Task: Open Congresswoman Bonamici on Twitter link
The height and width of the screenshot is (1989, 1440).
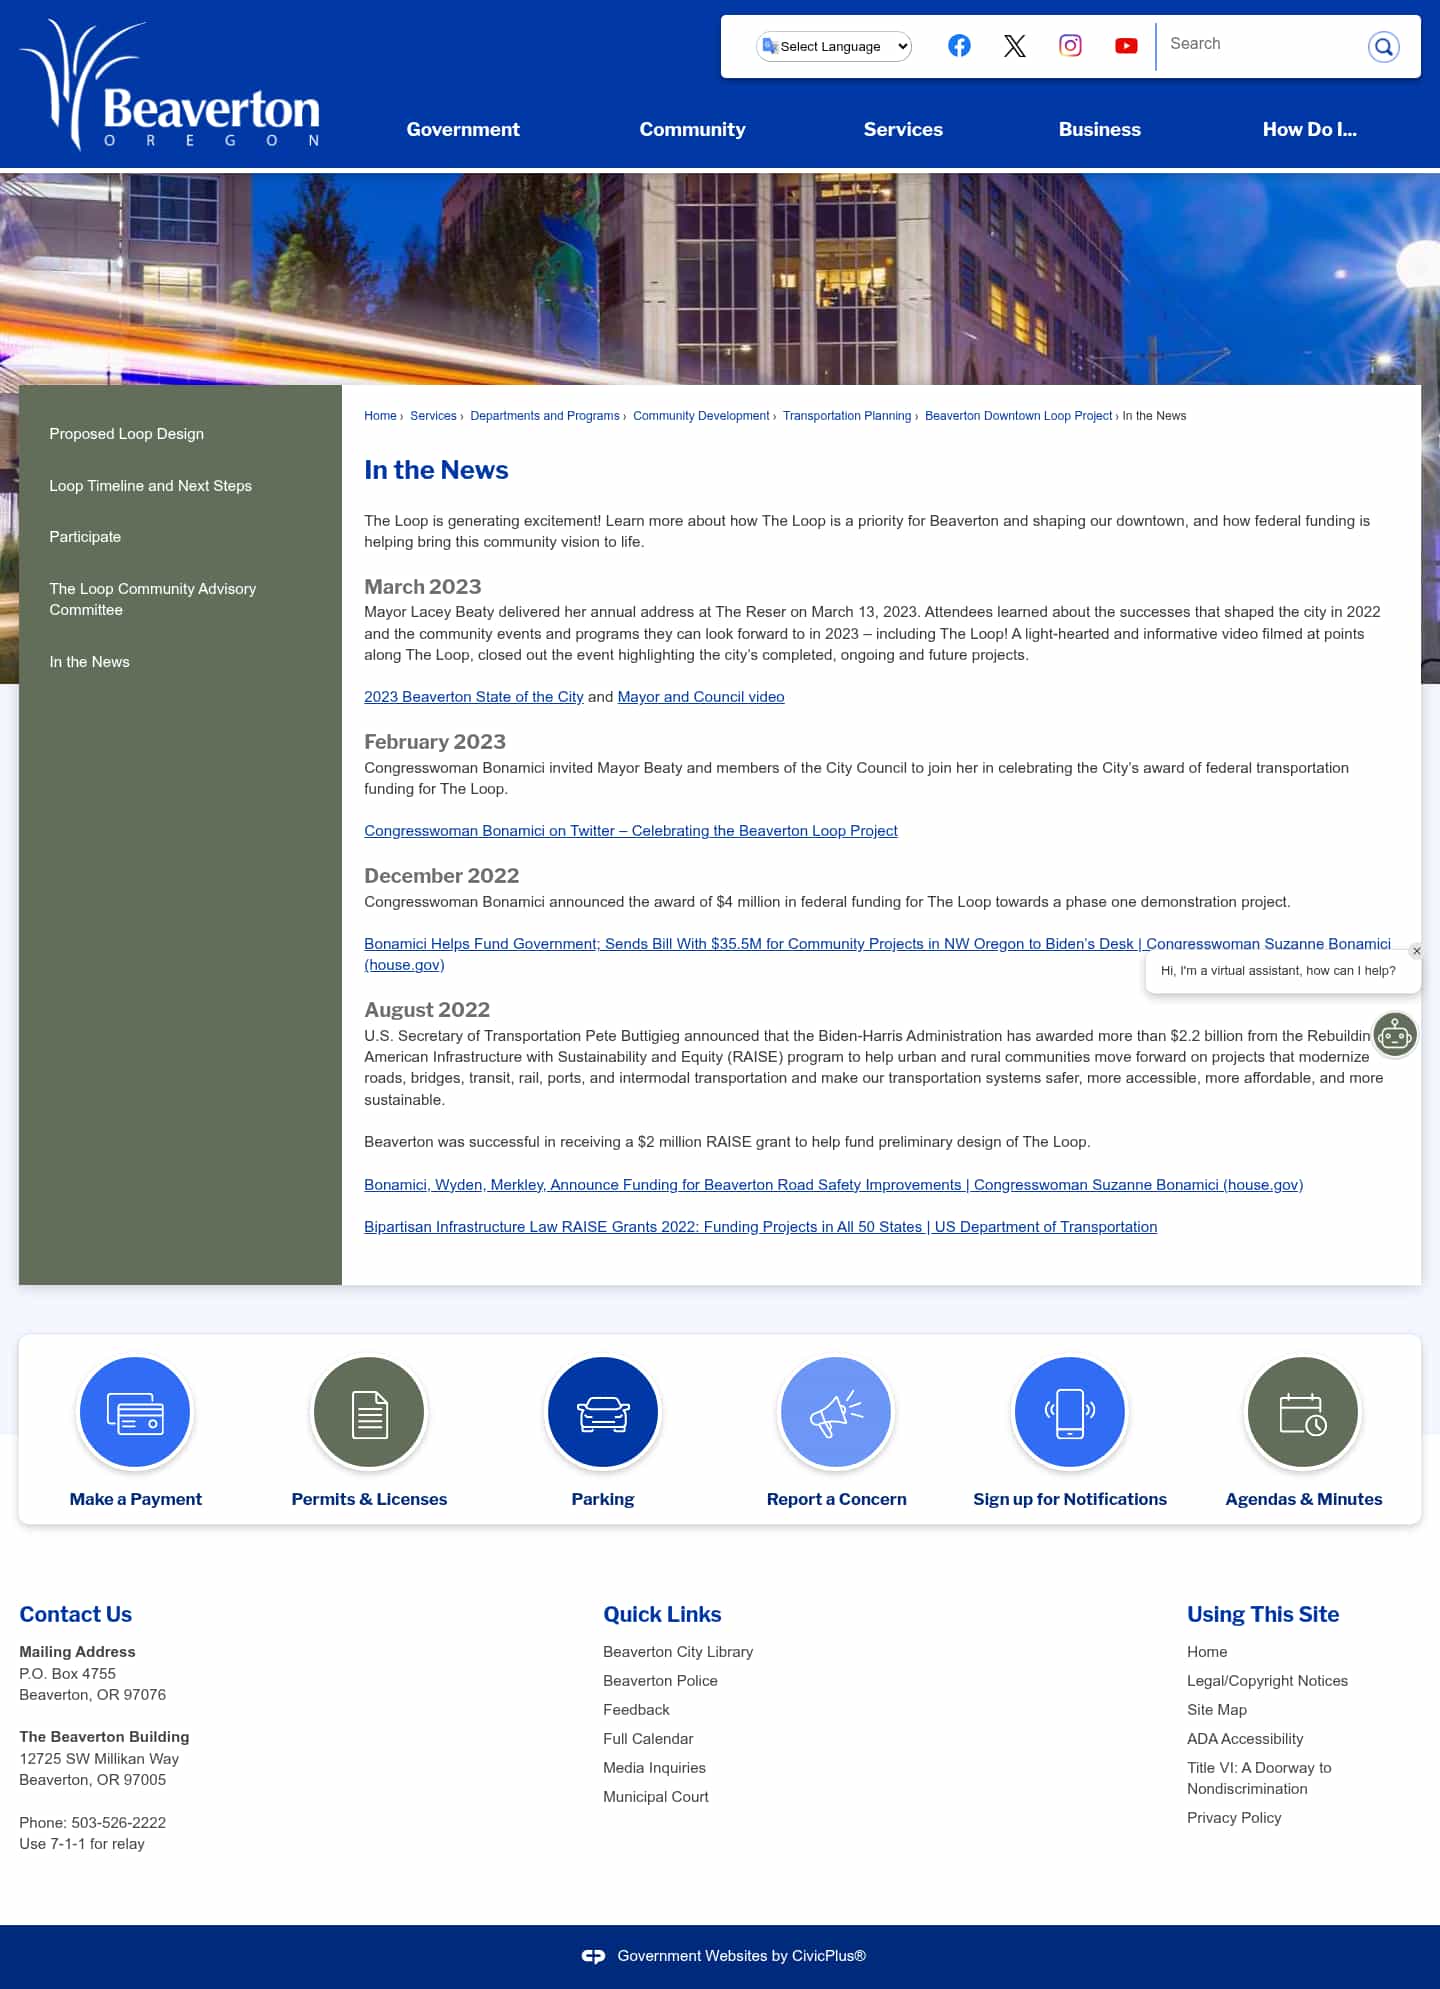Action: (x=631, y=831)
